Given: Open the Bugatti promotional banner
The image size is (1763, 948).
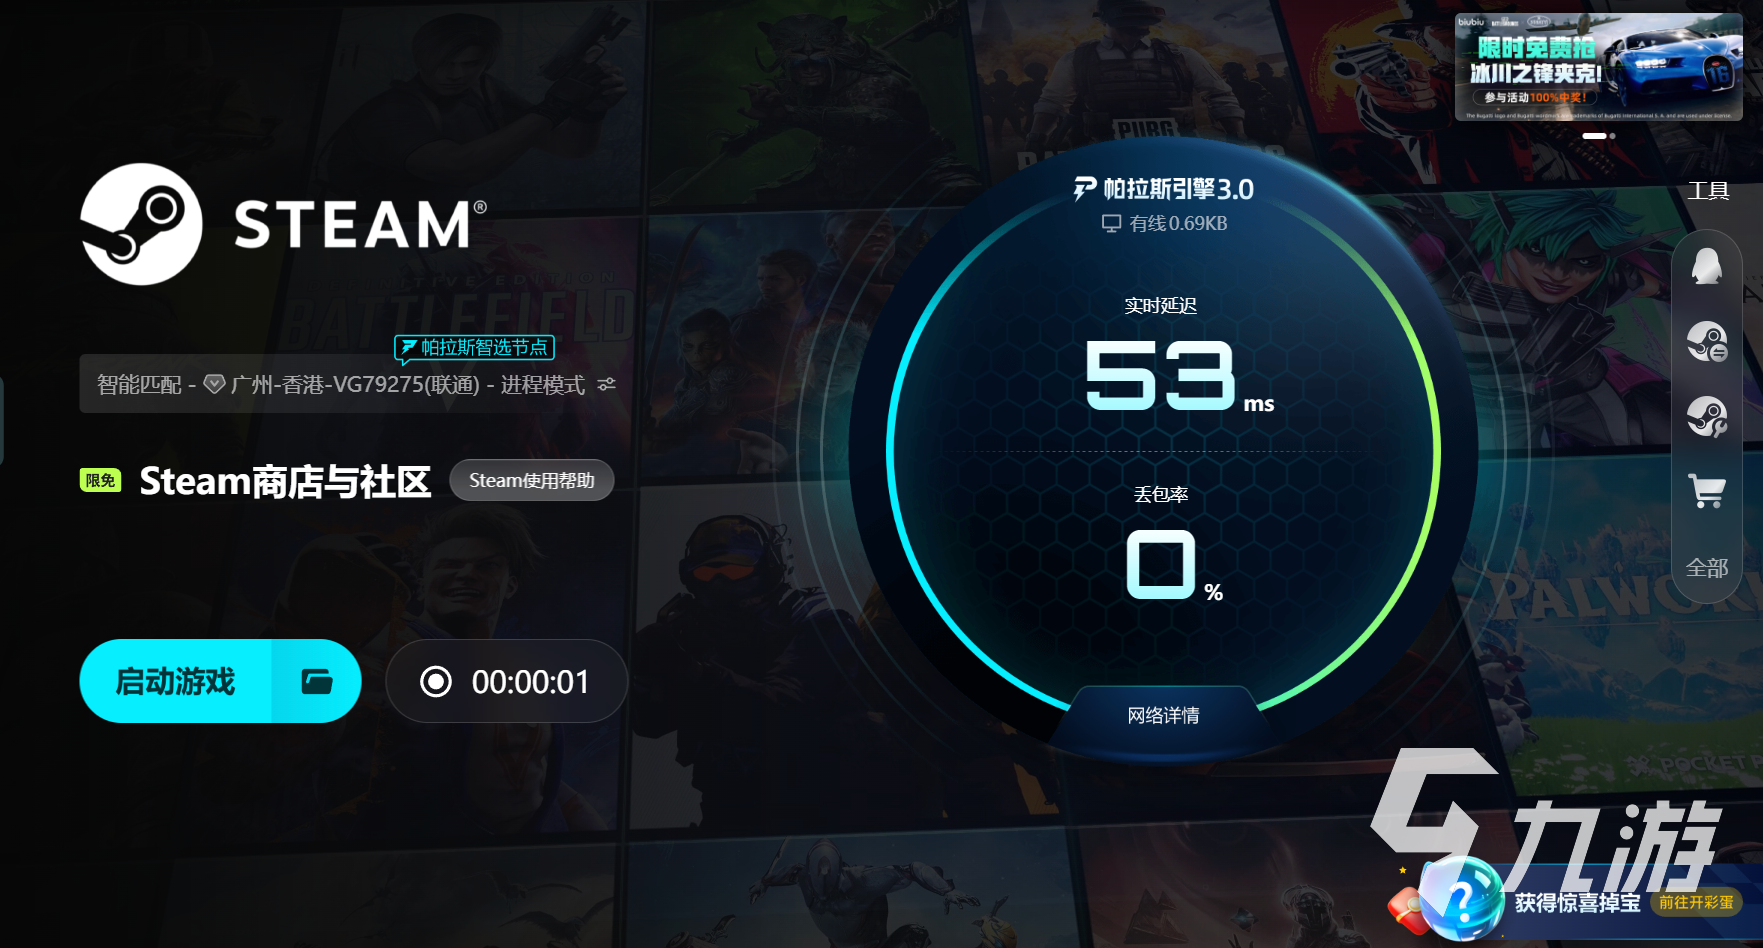Looking at the screenshot, I should click(1598, 67).
